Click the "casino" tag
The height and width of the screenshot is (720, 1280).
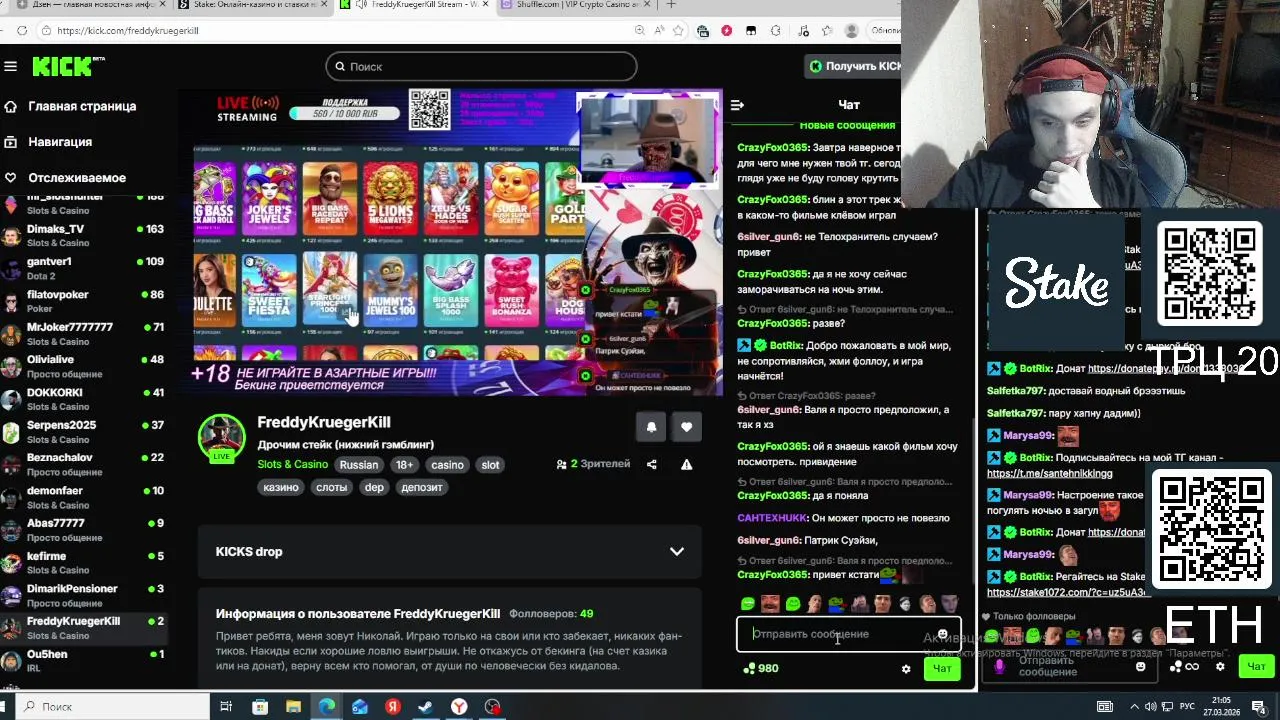(447, 464)
